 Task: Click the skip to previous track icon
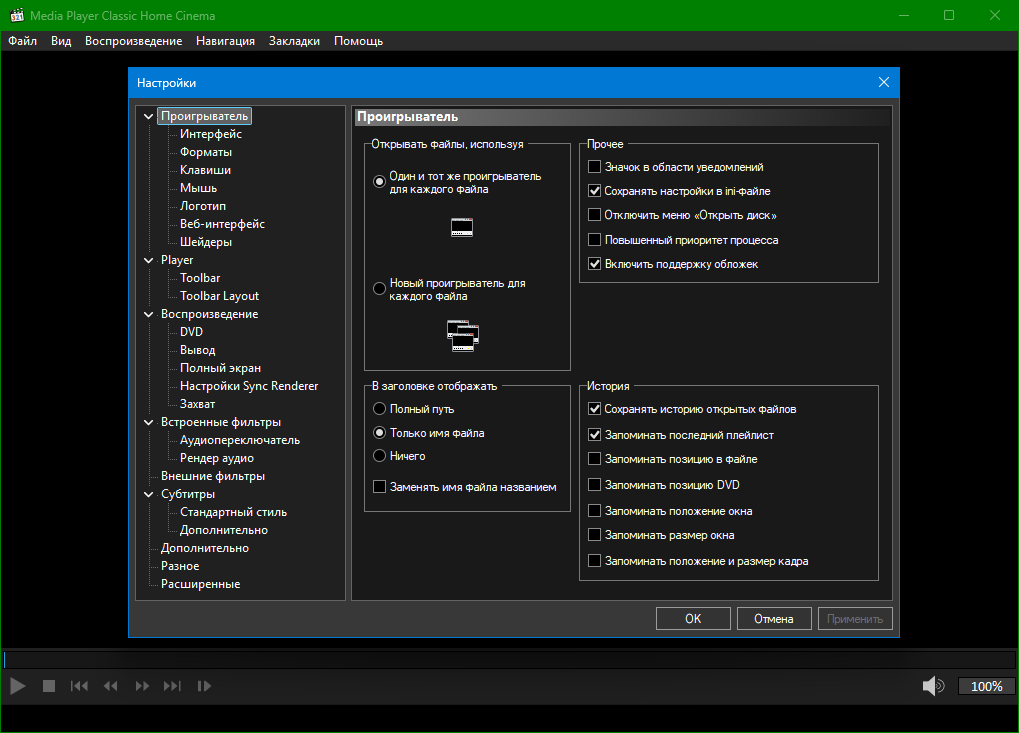[79, 686]
